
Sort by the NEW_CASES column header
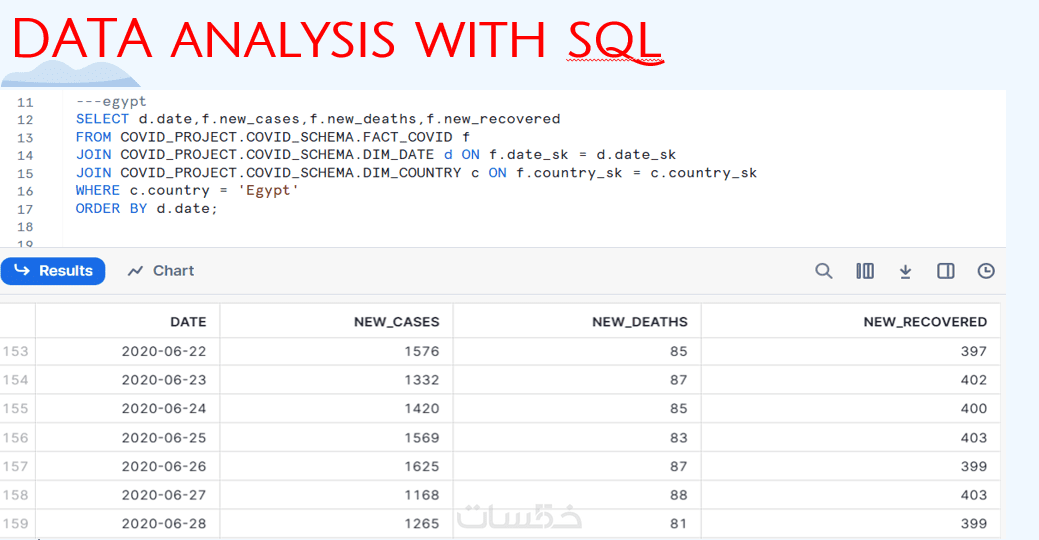(x=396, y=322)
